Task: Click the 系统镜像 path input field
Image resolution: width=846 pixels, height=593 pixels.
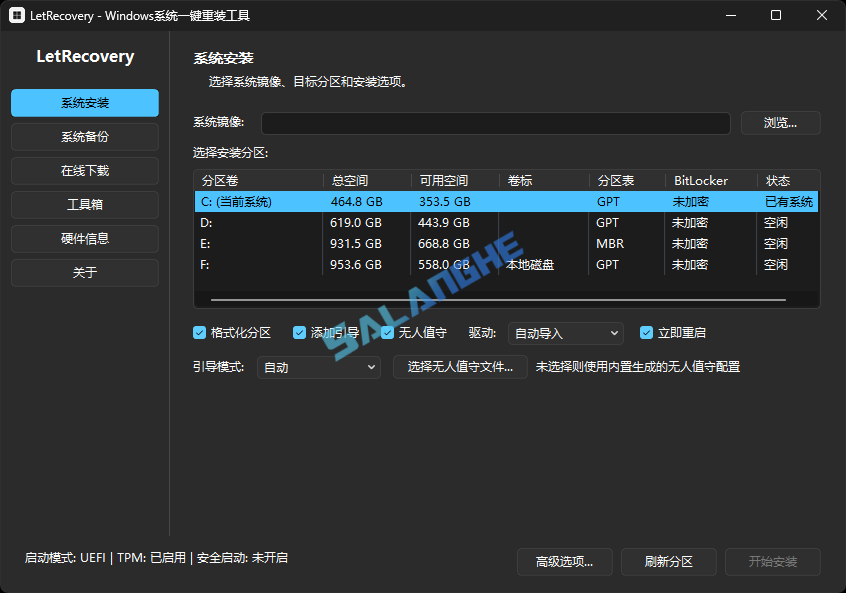Action: coord(496,123)
